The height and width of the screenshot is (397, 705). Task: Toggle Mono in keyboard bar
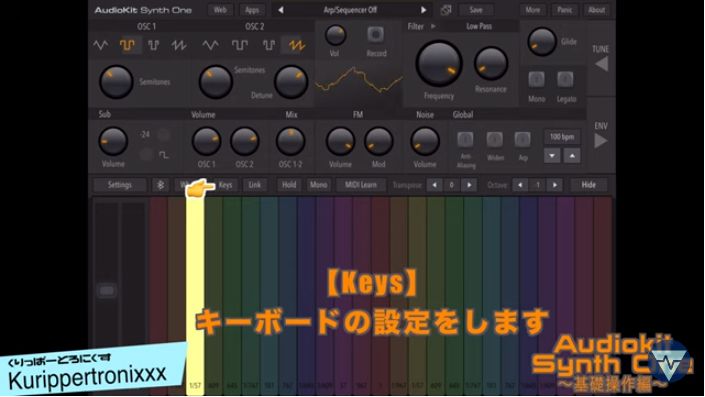coord(318,185)
